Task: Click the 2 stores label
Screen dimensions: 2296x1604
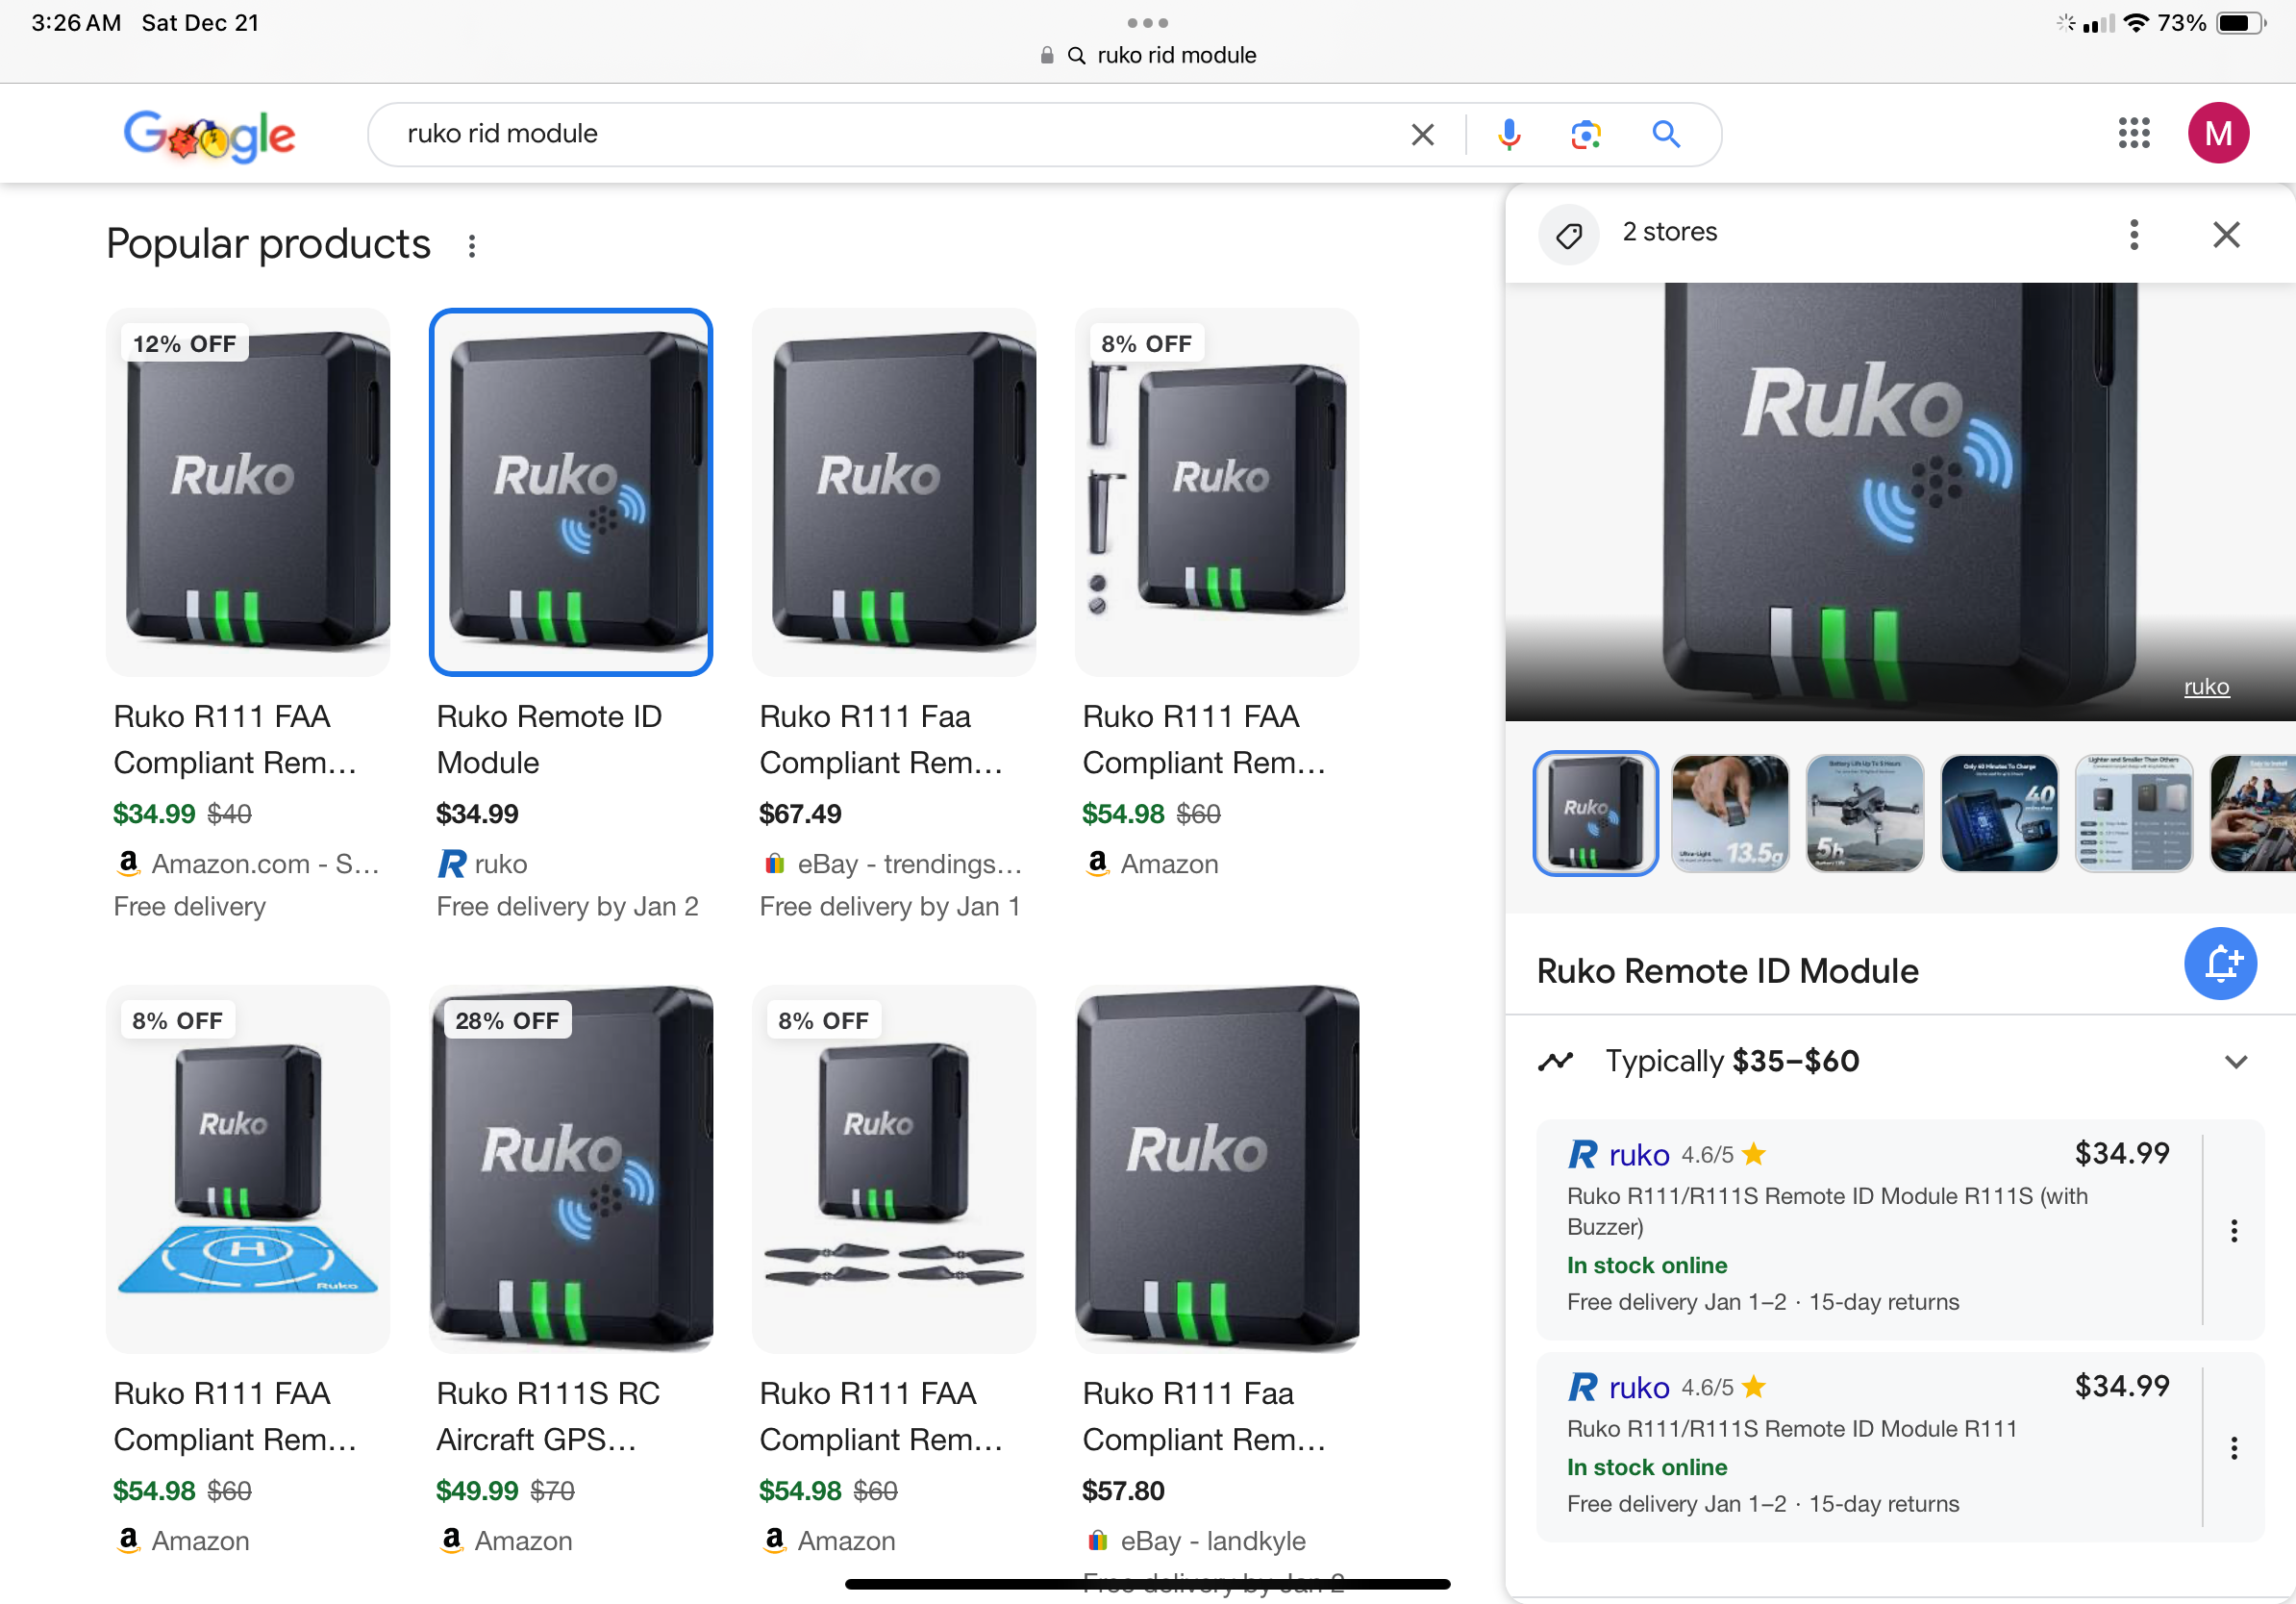Action: pyautogui.click(x=1669, y=232)
